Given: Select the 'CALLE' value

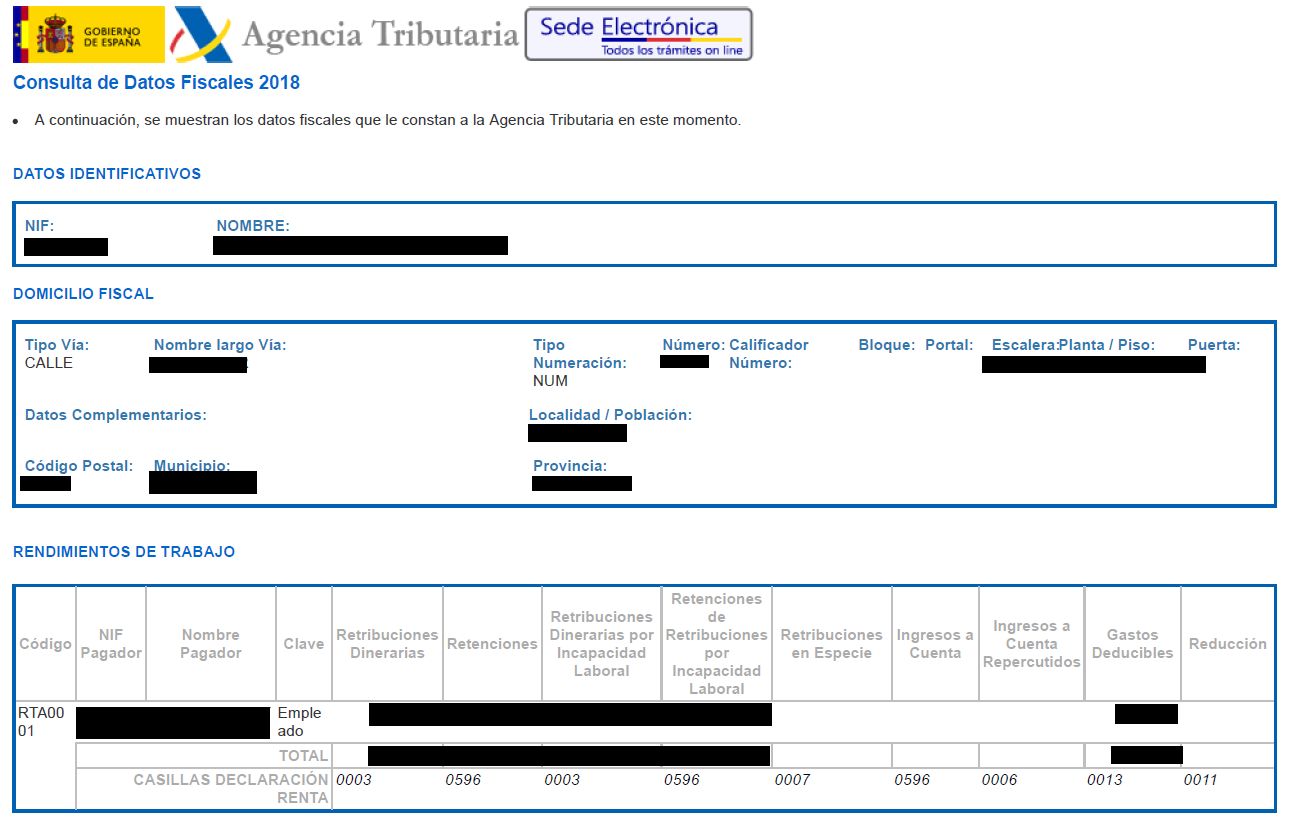Looking at the screenshot, I should (x=49, y=363).
